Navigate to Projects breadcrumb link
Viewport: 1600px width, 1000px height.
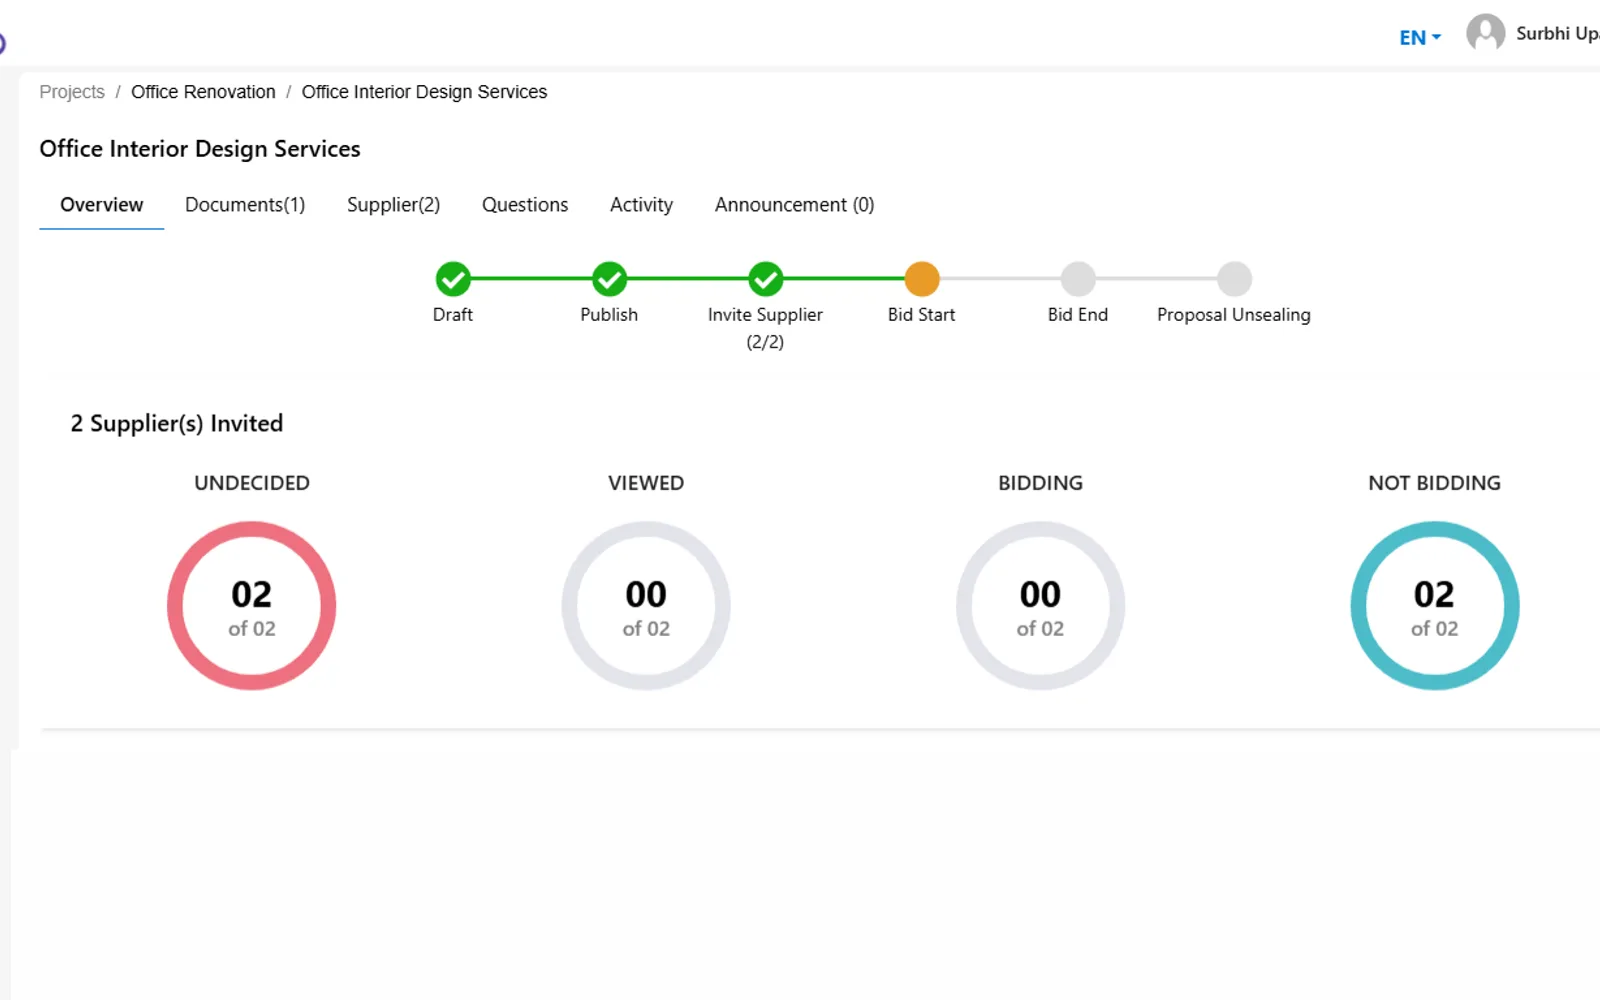pos(72,92)
